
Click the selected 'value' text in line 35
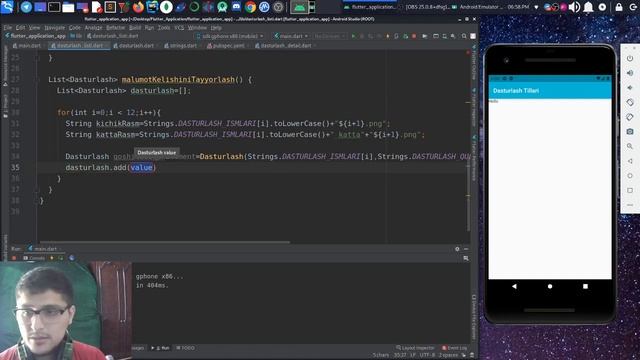tap(141, 168)
